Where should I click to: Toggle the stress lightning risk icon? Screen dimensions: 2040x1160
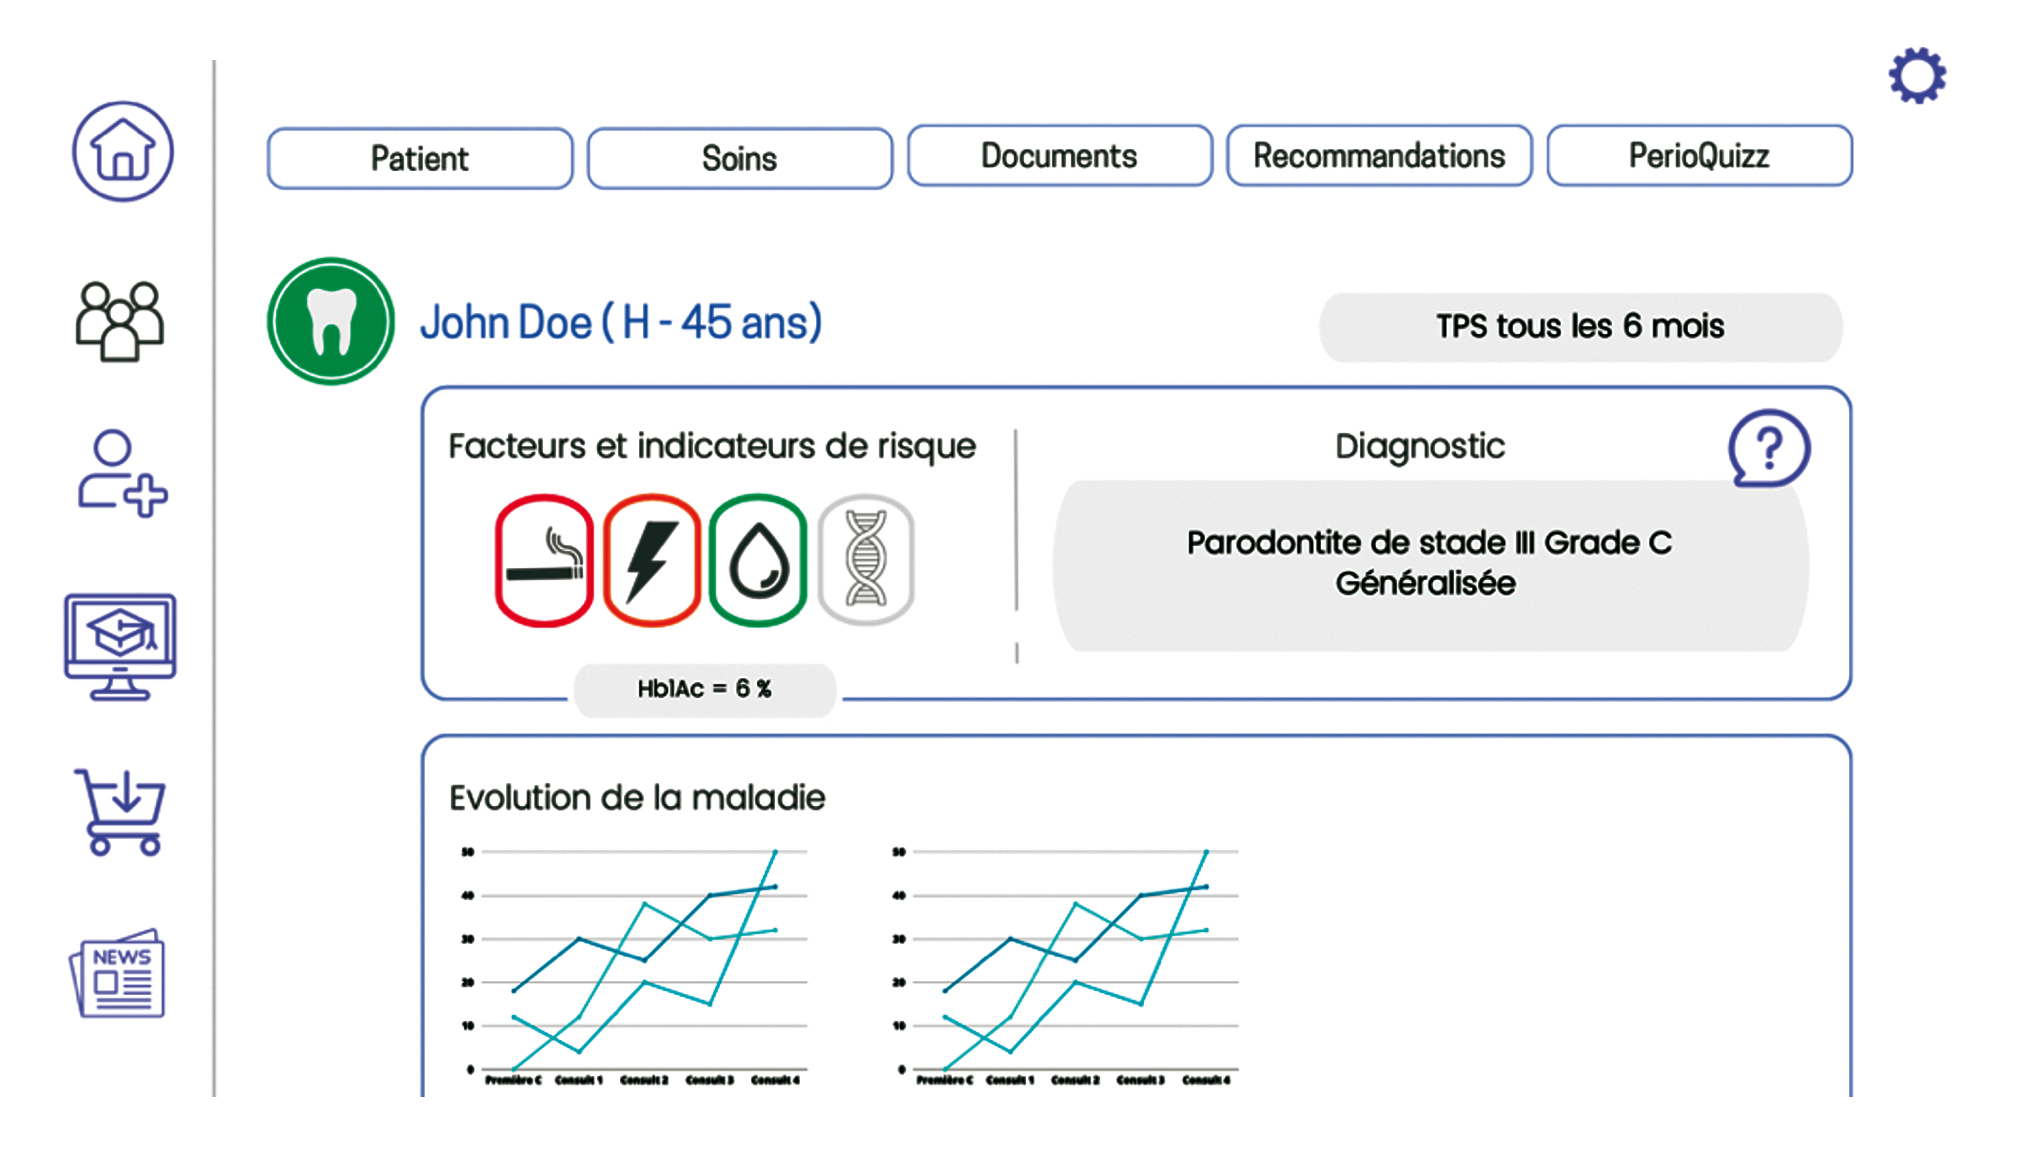(x=651, y=560)
